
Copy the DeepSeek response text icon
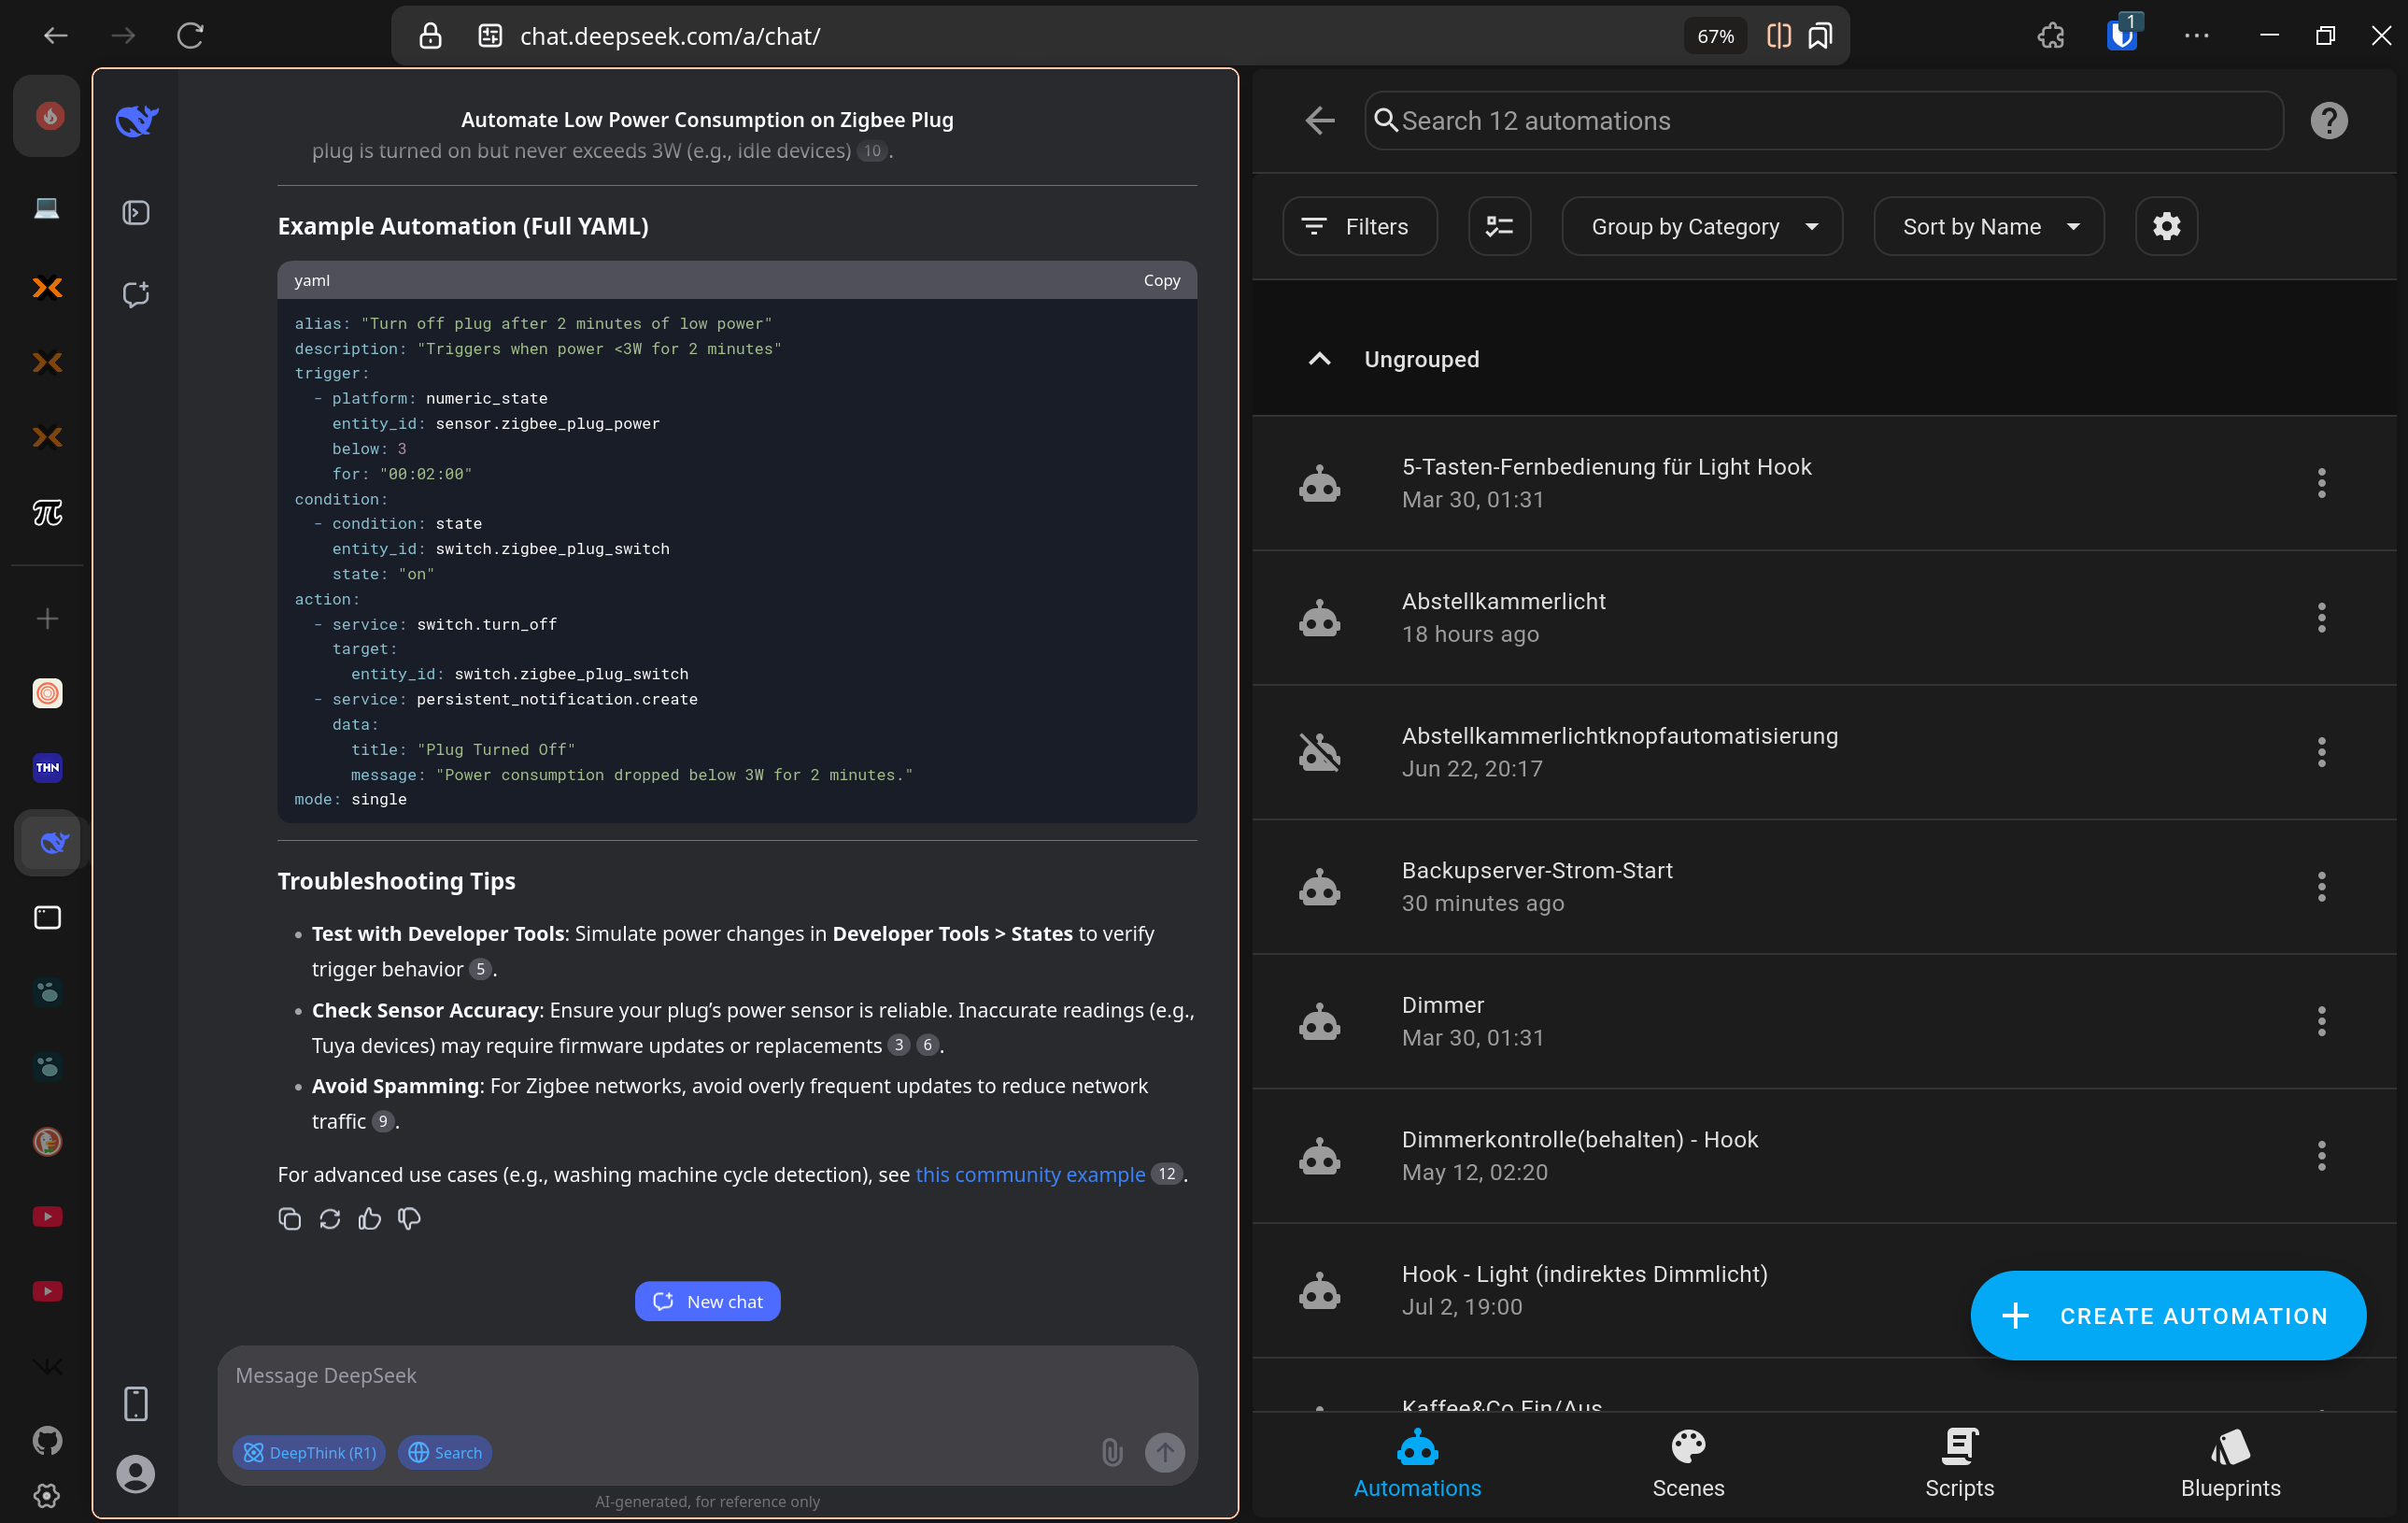click(x=290, y=1218)
